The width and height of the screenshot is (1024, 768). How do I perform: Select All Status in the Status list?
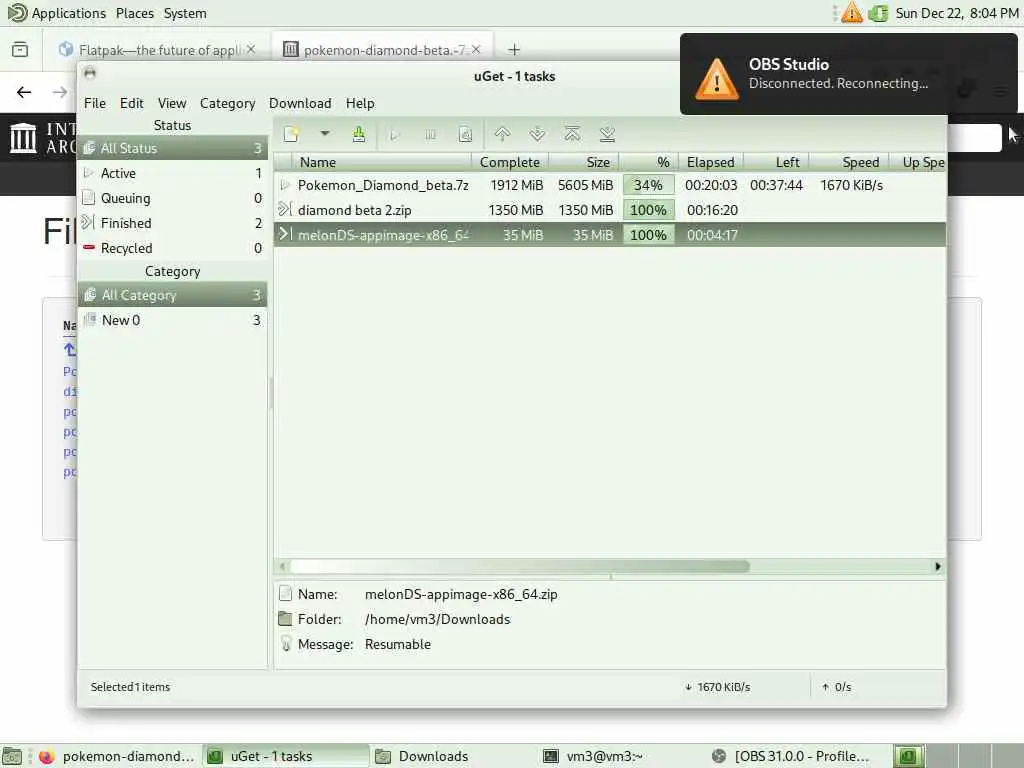[172, 148]
